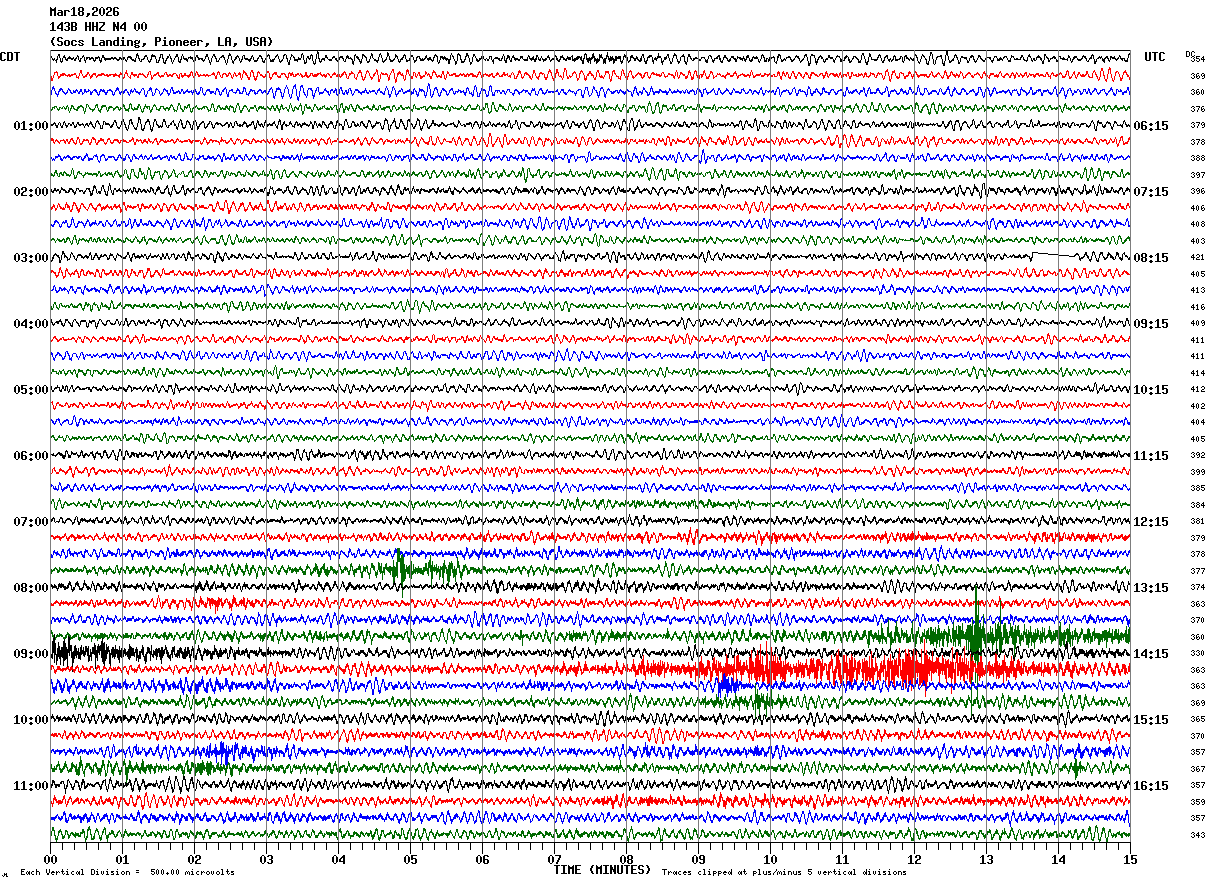Image resolution: width=1210 pixels, height=886 pixels.
Task: Click the "11:00" CDT hour label
Action: pyautogui.click(x=31, y=786)
